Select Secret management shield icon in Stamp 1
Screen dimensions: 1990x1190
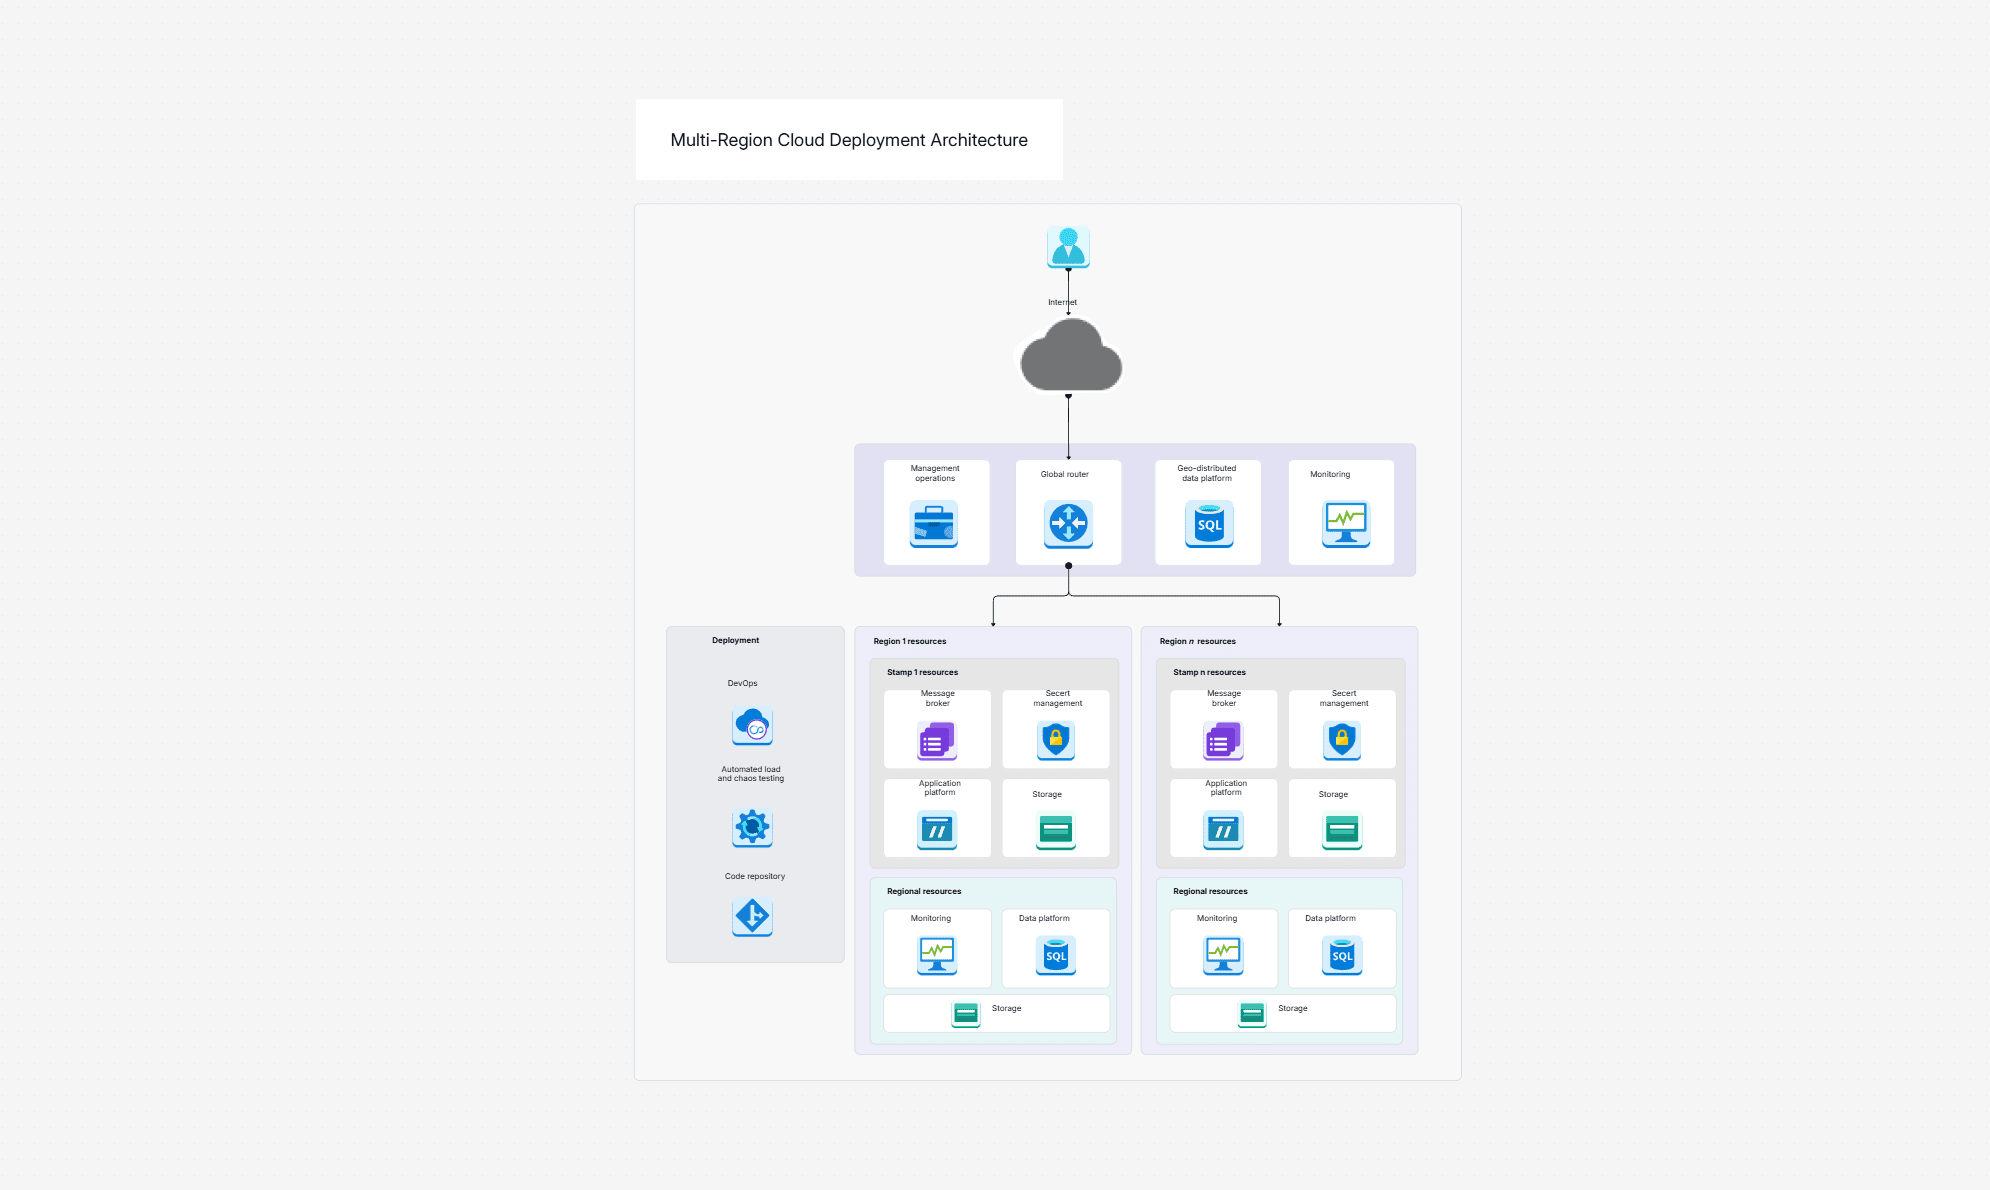point(1056,741)
